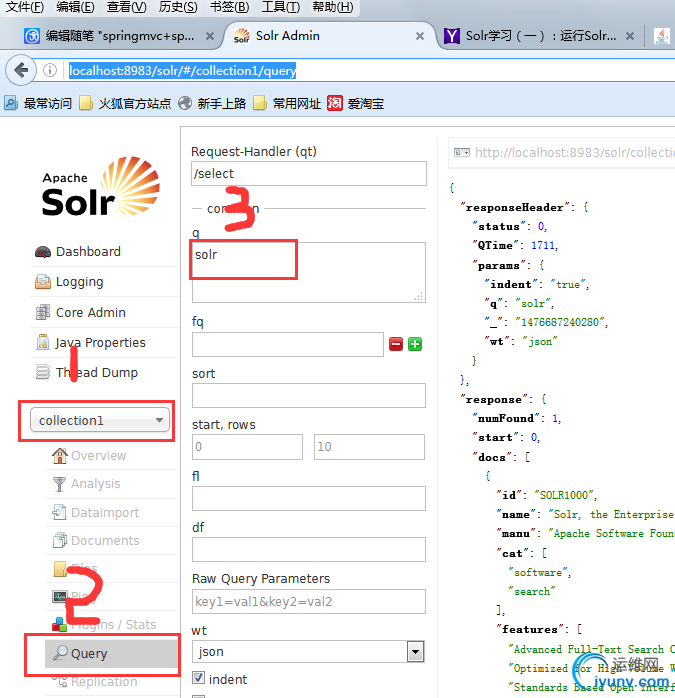Screen dimensions: 675x698
Task: Click the fl field list input
Action: pos(309,499)
